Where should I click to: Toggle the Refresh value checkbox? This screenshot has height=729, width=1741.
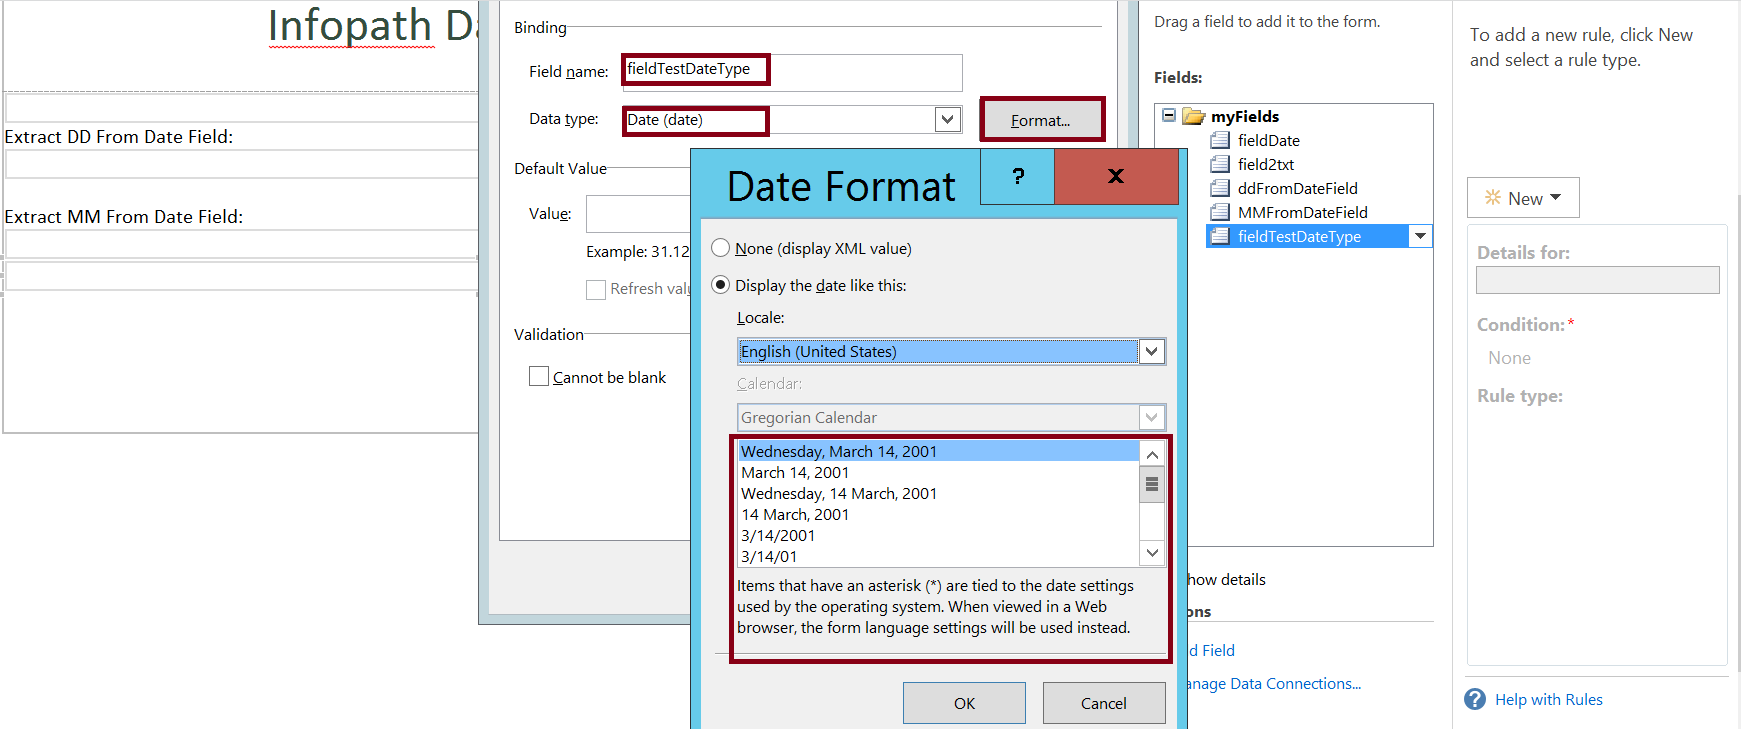[596, 289]
